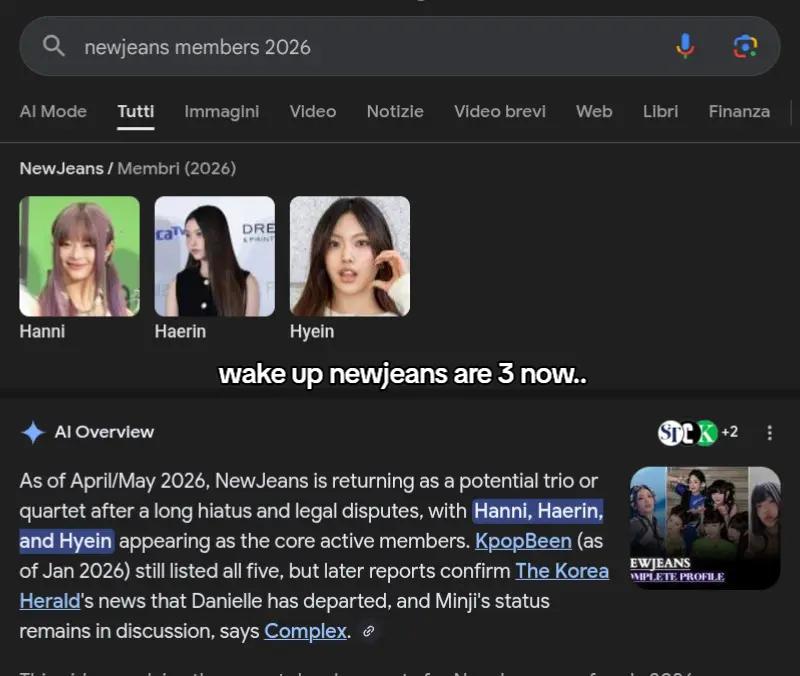The height and width of the screenshot is (676, 800).
Task: Switch to the Web tab
Action: (594, 111)
